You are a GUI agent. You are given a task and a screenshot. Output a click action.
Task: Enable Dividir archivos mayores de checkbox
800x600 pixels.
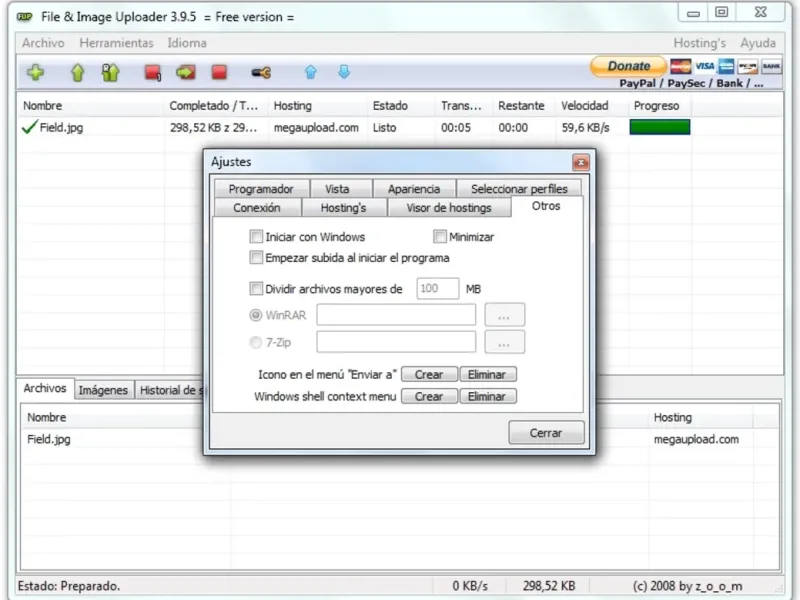point(256,288)
